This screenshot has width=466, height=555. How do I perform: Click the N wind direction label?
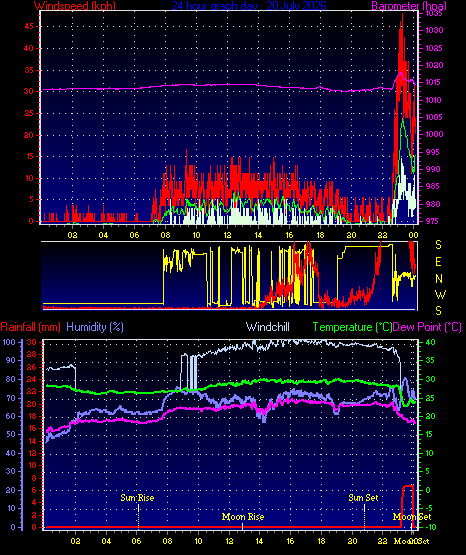[439, 279]
